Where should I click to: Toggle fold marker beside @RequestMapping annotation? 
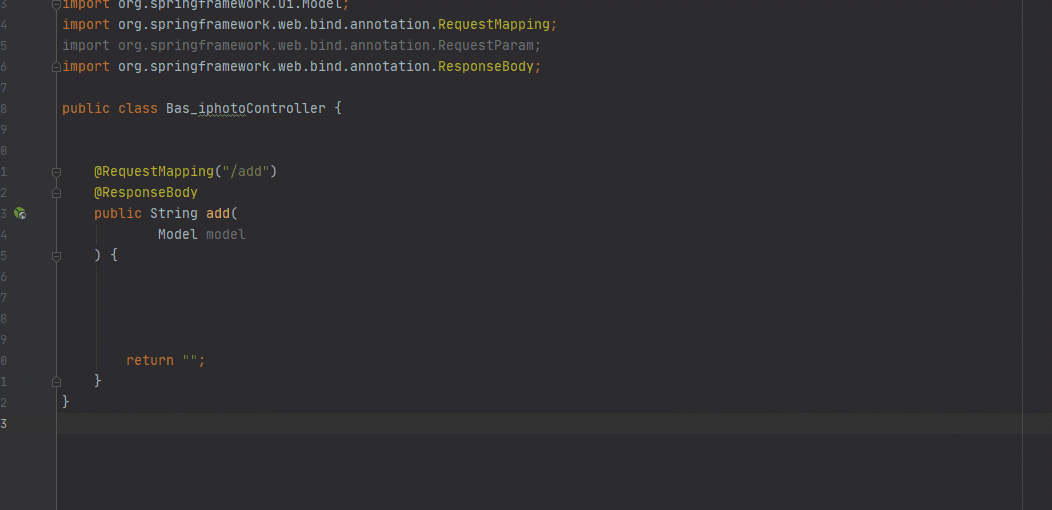click(x=56, y=172)
